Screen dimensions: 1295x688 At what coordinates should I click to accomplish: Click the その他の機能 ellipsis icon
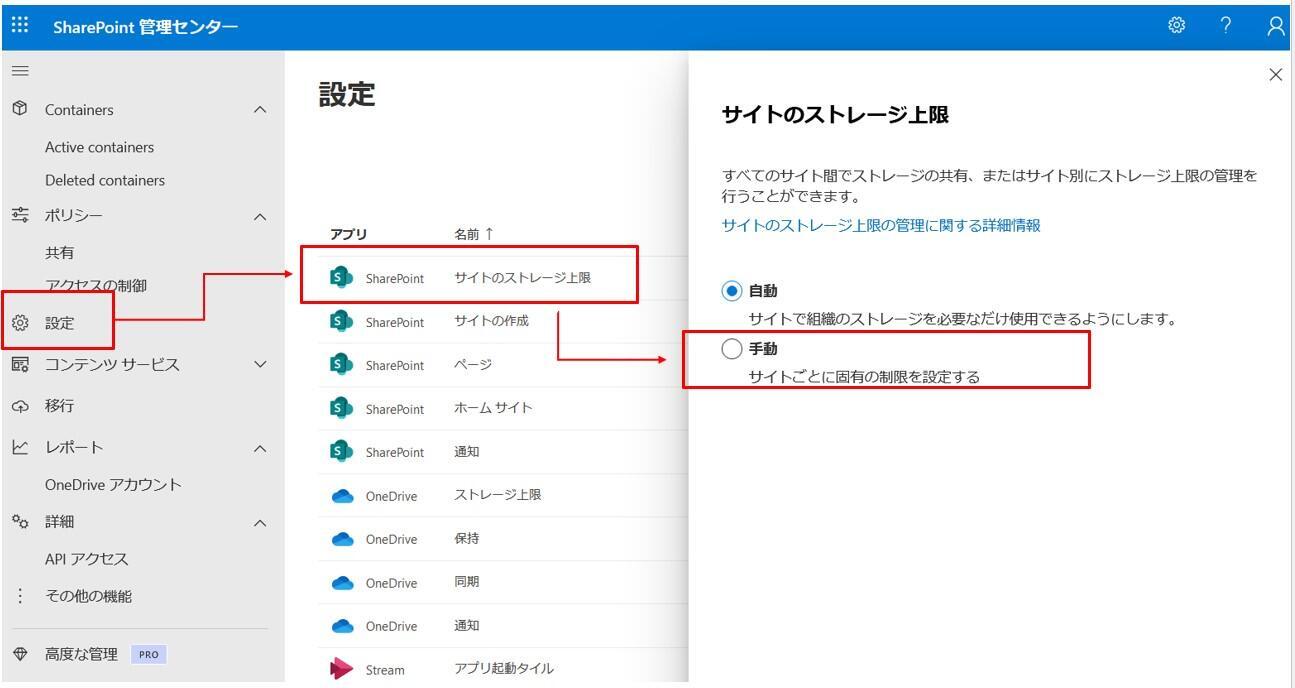click(20, 596)
